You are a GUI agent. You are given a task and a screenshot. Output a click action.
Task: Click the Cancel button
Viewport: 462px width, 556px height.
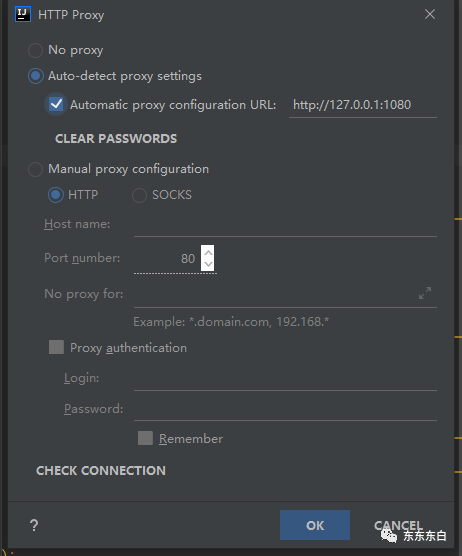399,525
